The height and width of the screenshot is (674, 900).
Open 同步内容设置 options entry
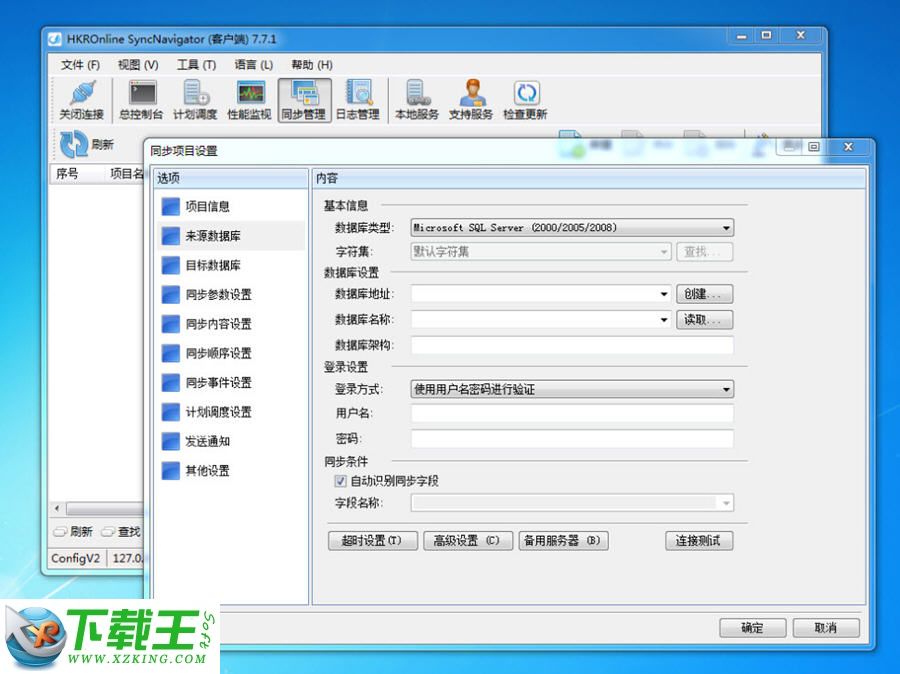point(230,324)
